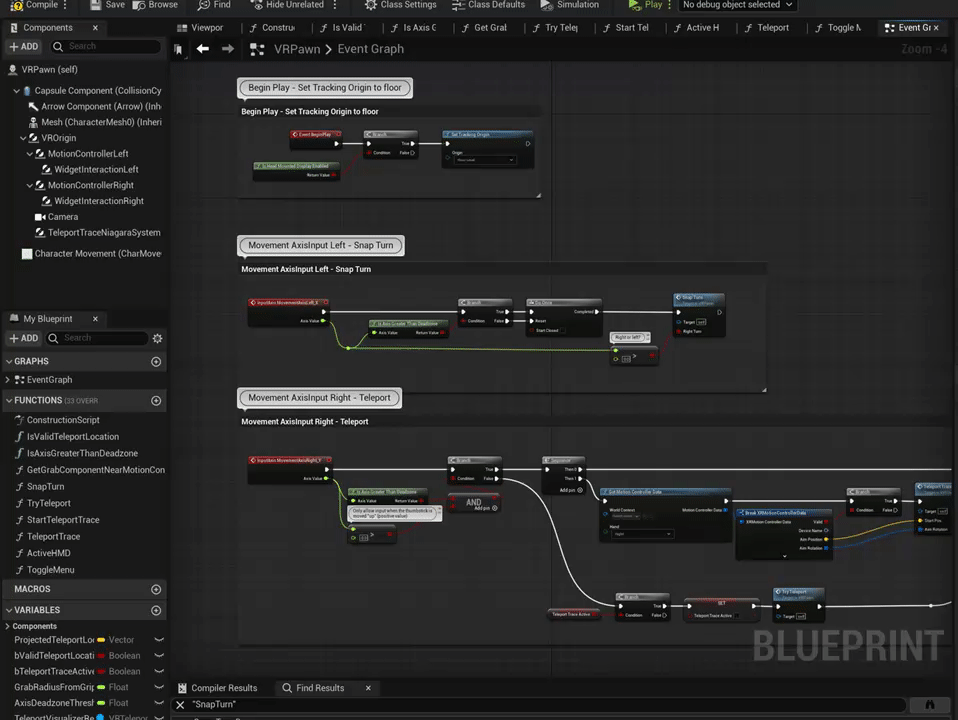Click ADD in My Blueprint panel
Viewport: 958px width, 720px height.
coord(24,338)
